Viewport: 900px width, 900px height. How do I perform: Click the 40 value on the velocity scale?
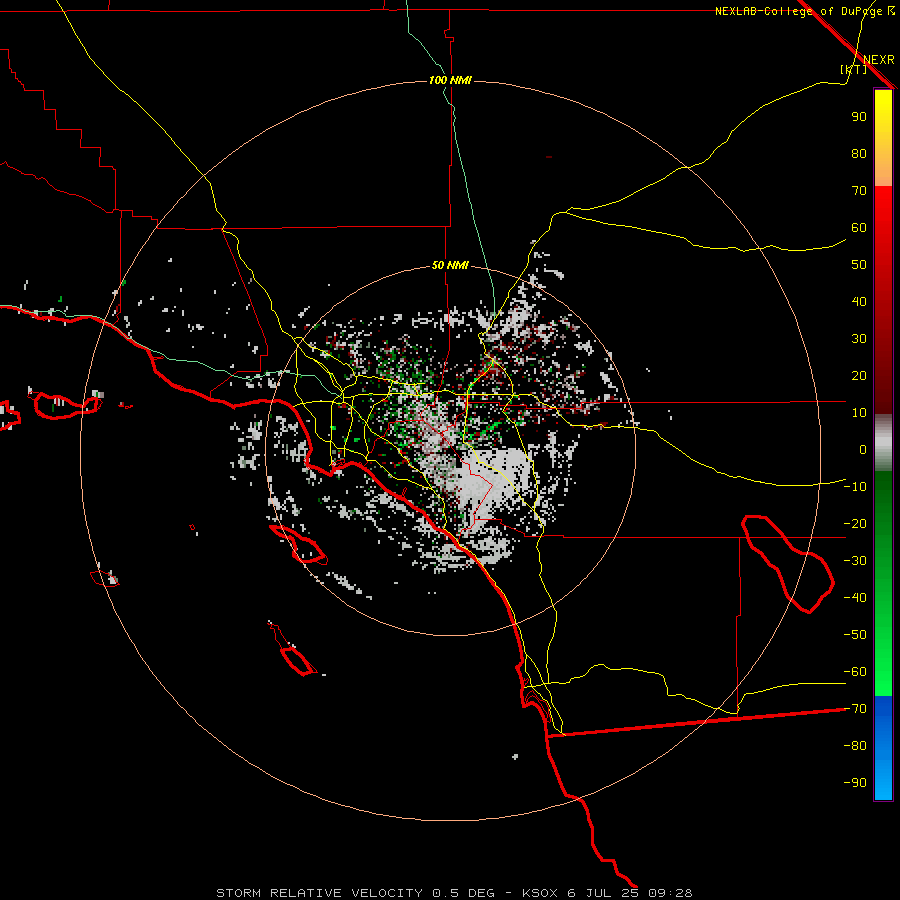[x=859, y=302]
